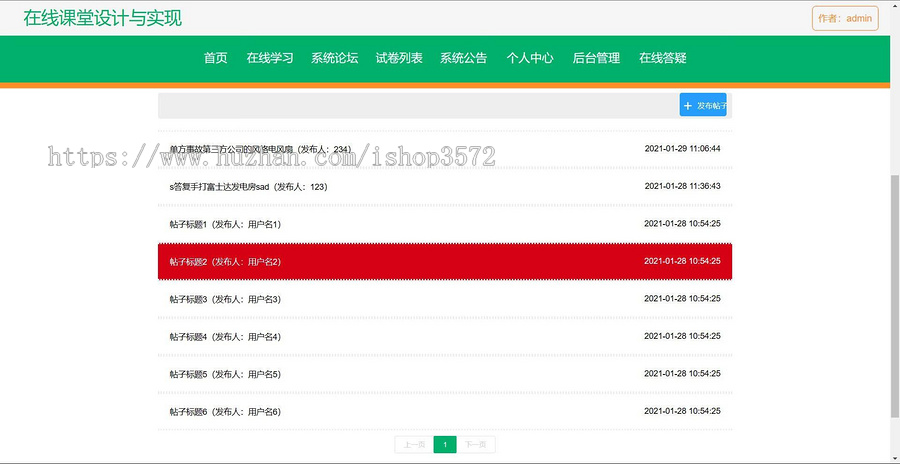Select page 1 in pagination

(445, 444)
